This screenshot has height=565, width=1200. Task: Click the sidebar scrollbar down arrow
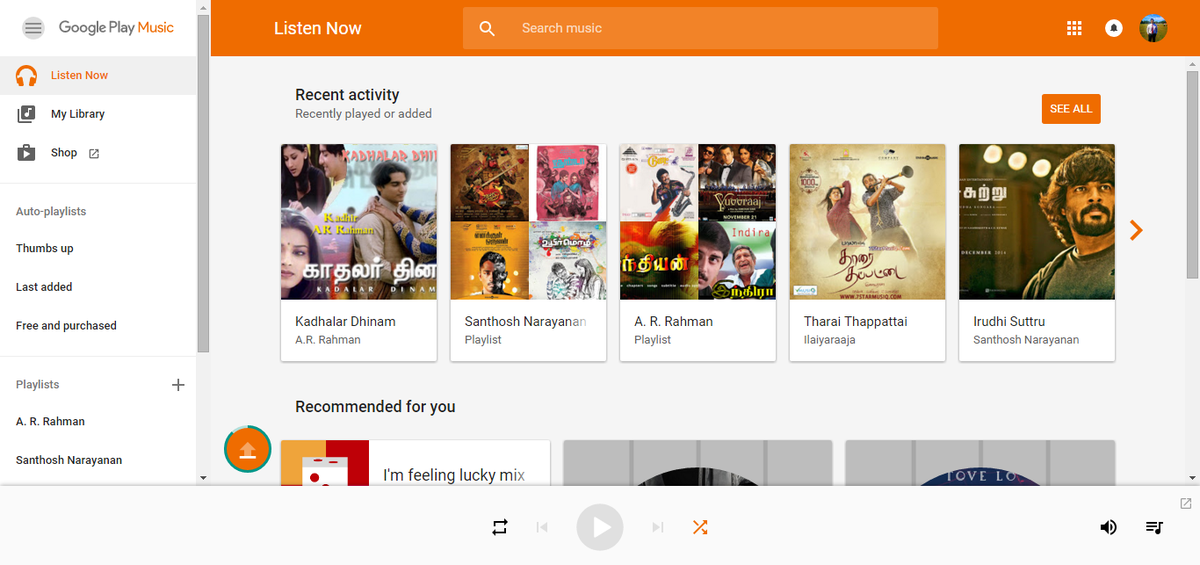204,478
